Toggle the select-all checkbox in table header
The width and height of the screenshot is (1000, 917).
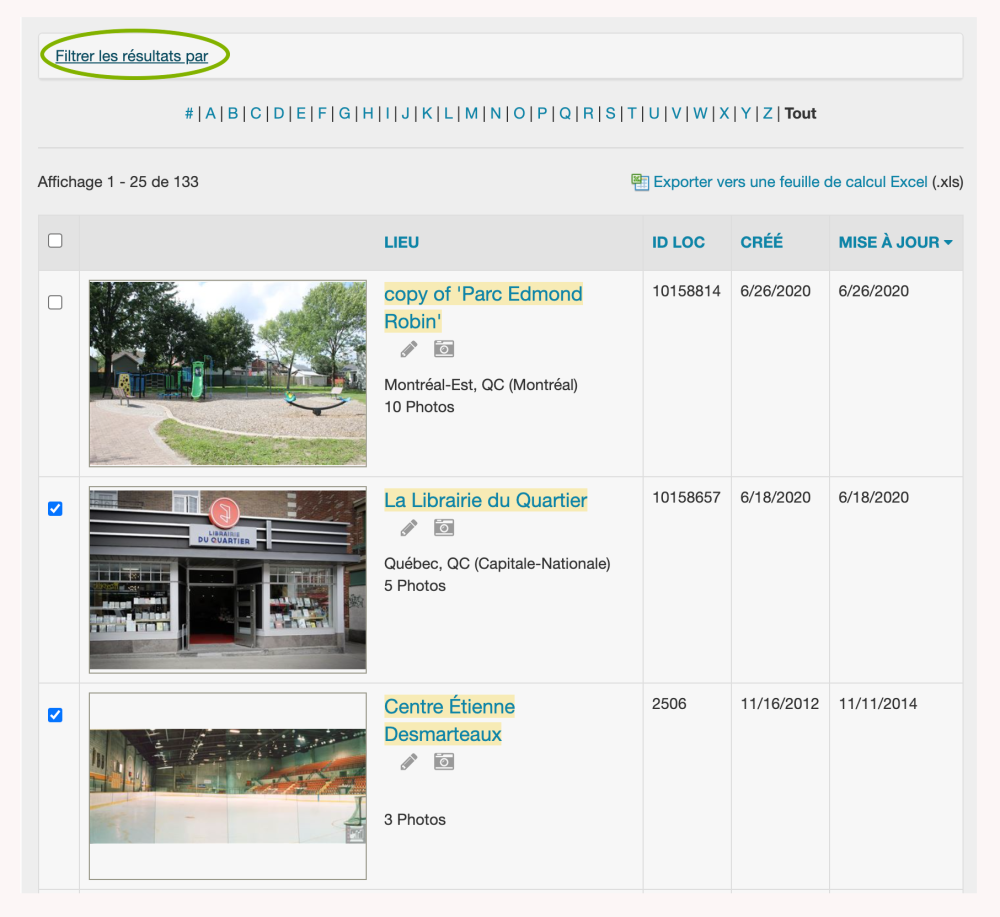point(55,240)
